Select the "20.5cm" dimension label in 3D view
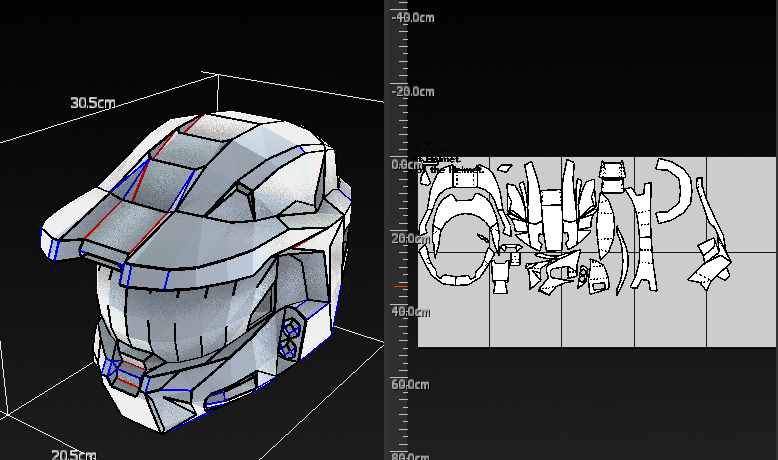This screenshot has width=778, height=460. (x=74, y=455)
